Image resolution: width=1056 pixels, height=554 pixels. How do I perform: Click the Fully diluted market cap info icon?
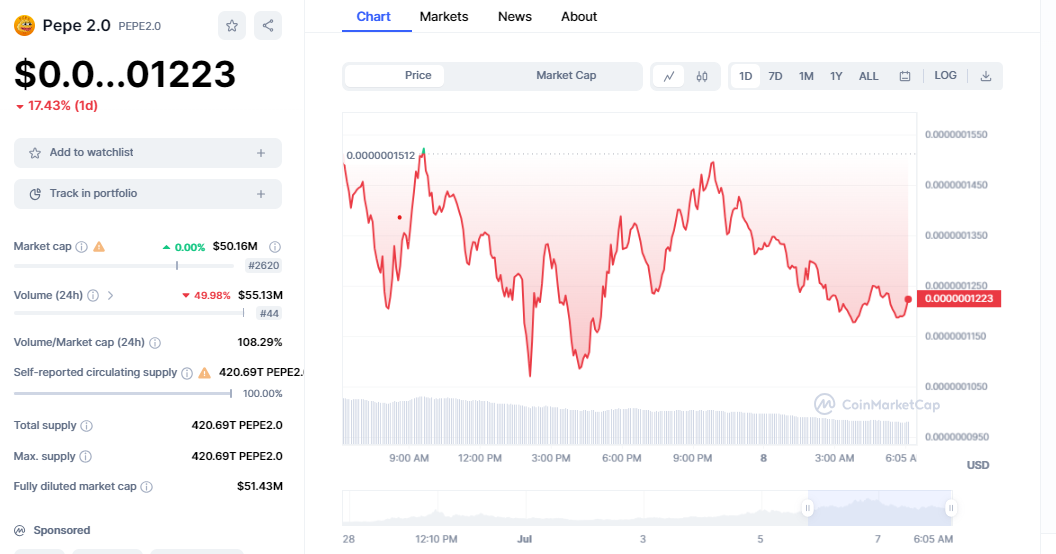[146, 487]
